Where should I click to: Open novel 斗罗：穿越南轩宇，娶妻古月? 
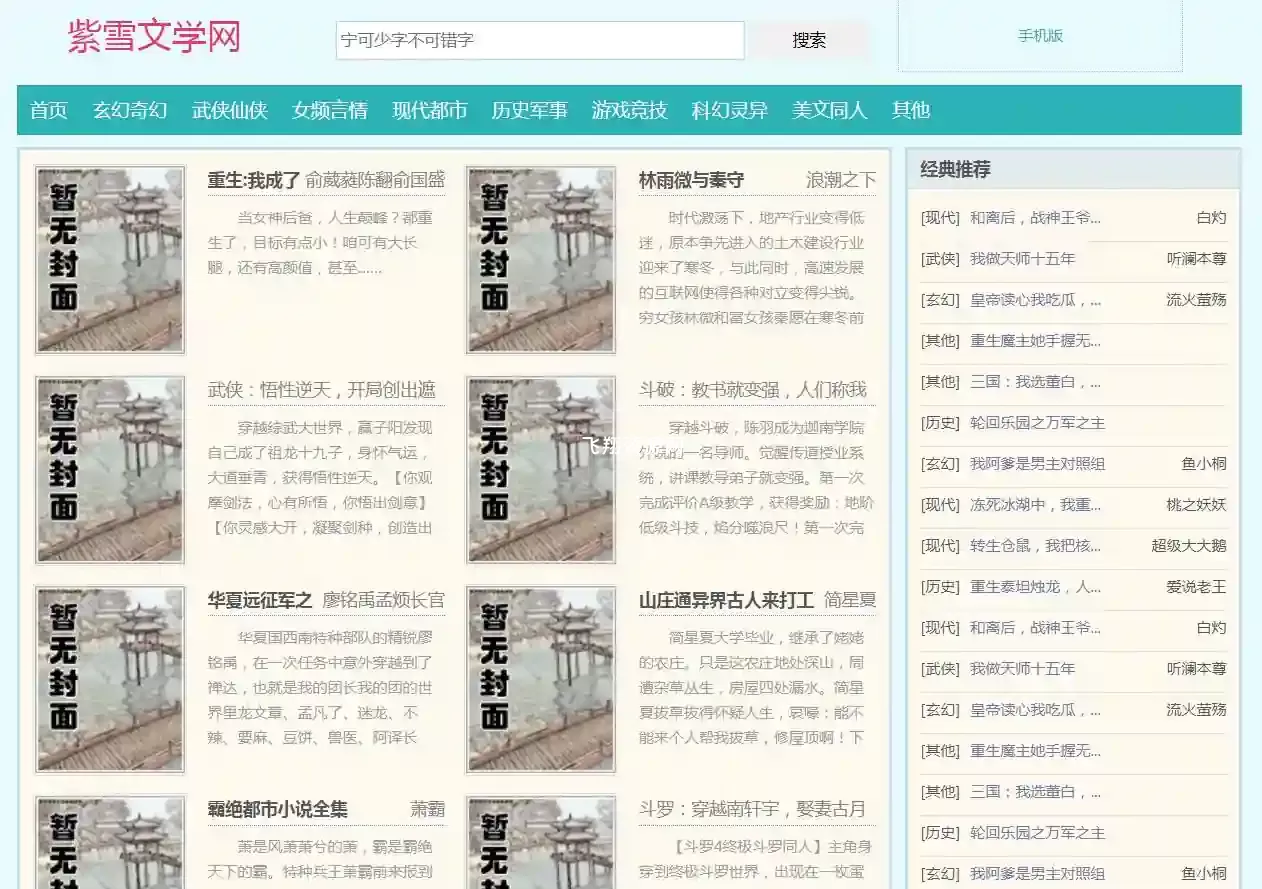click(x=753, y=809)
